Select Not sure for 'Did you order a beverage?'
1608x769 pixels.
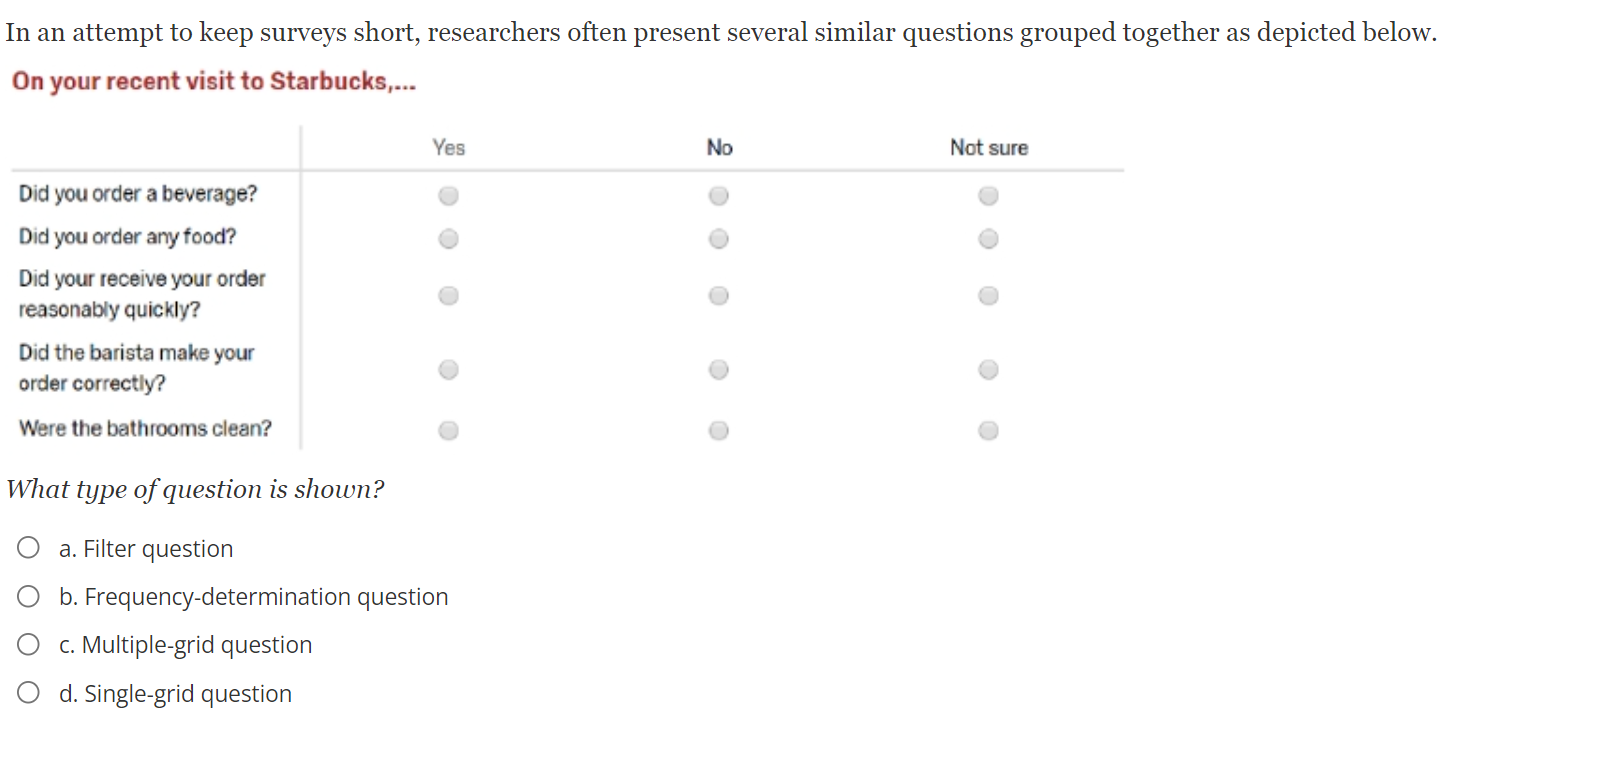pos(989,195)
